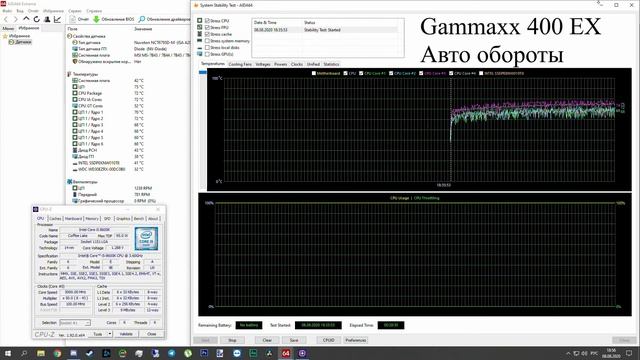This screenshot has height=360, width=640.
Task: Click the INTEL SSD temperature row icon
Action: (x=75, y=163)
